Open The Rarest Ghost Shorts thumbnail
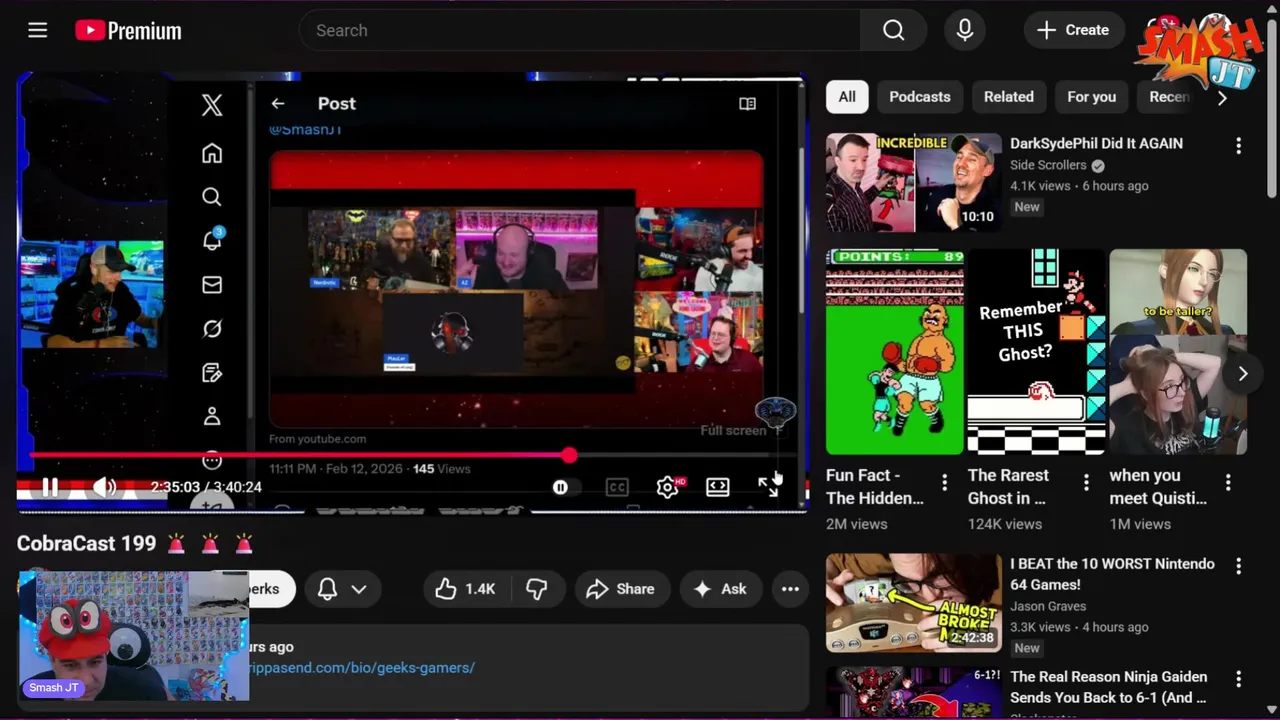 coord(1037,352)
